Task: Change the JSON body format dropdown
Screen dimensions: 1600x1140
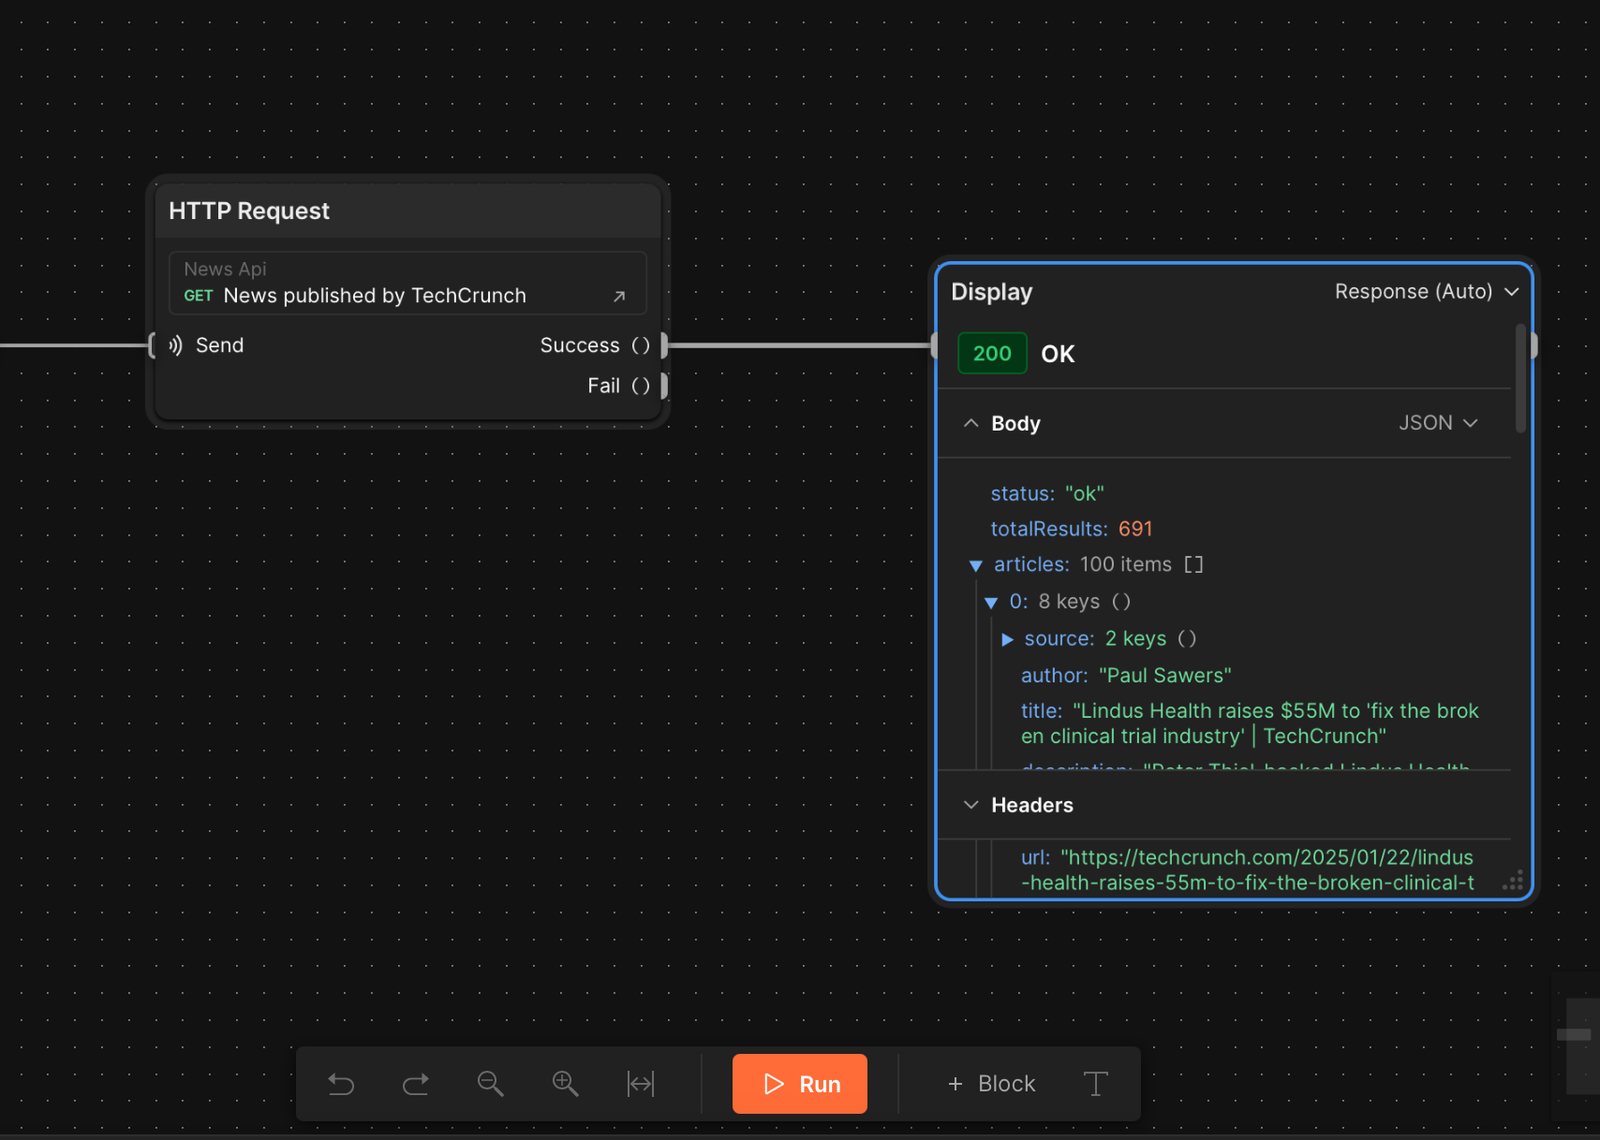Action: 1438,423
